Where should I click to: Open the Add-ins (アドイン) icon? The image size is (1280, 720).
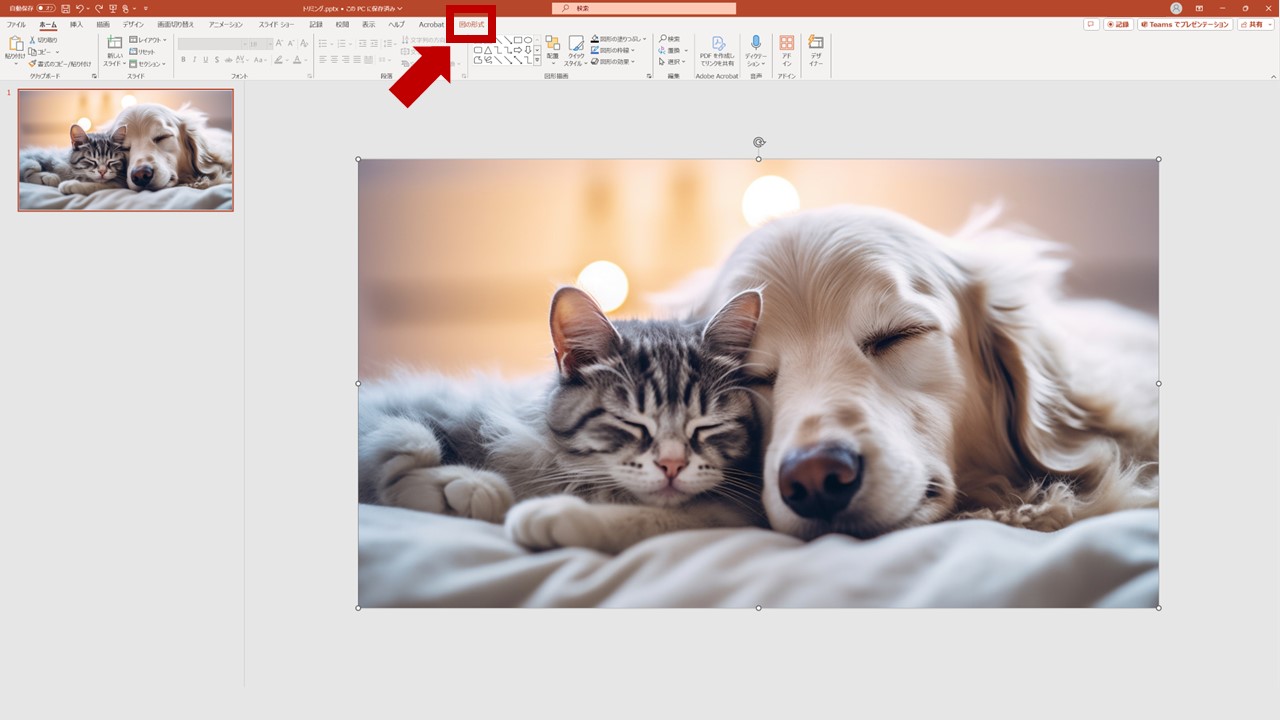click(x=786, y=43)
